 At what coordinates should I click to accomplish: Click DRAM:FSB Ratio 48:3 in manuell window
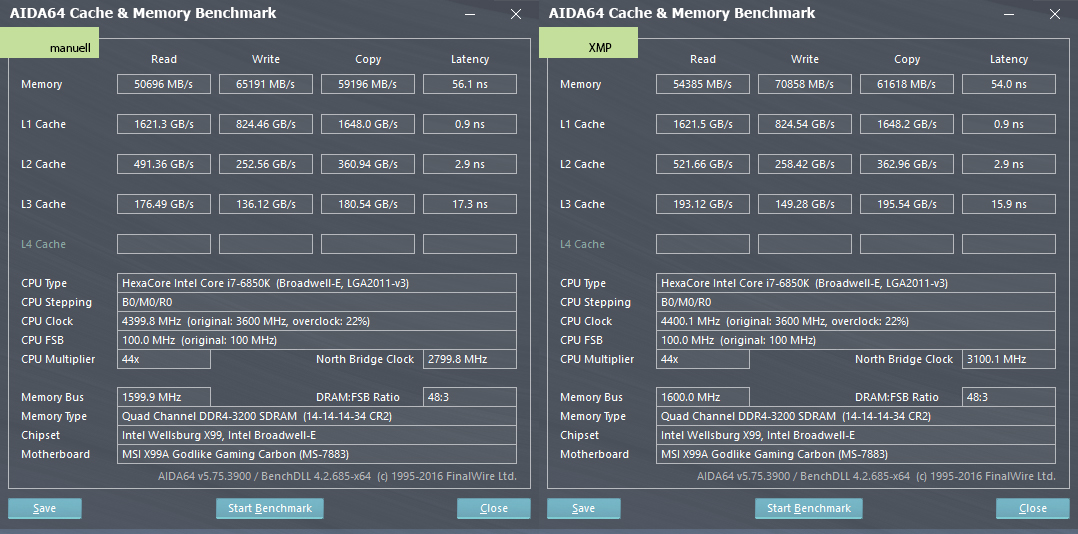[x=470, y=397]
